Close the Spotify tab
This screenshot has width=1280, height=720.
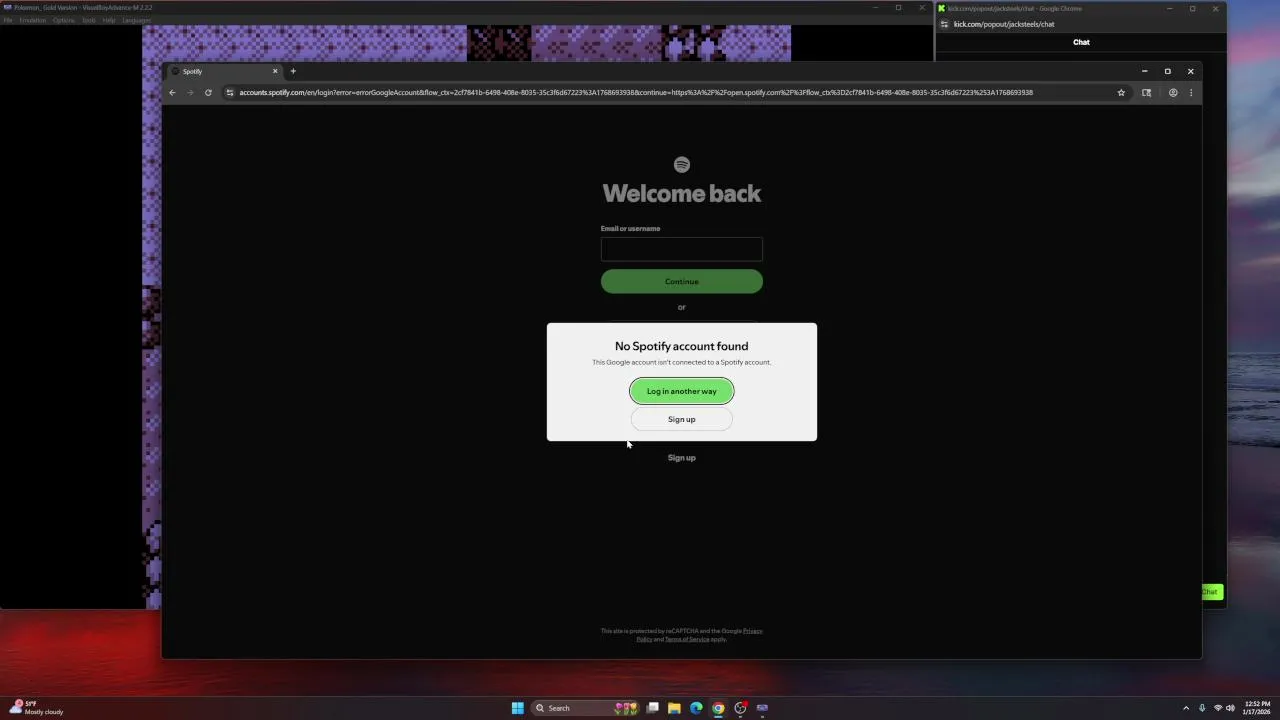tap(275, 71)
